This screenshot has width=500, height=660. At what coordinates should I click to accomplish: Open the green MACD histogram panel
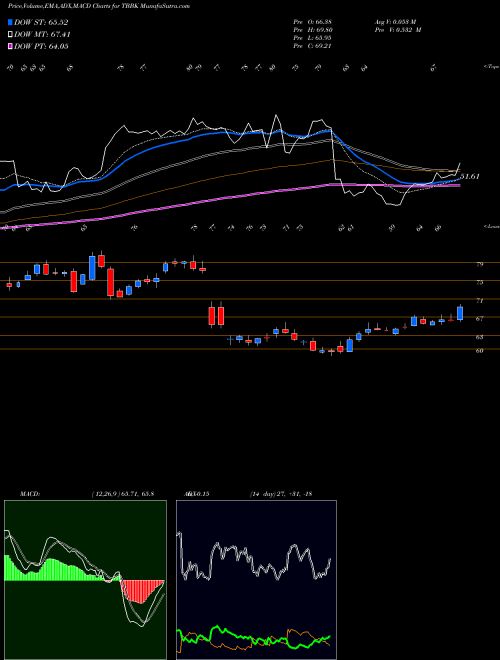pyautogui.click(x=85, y=580)
